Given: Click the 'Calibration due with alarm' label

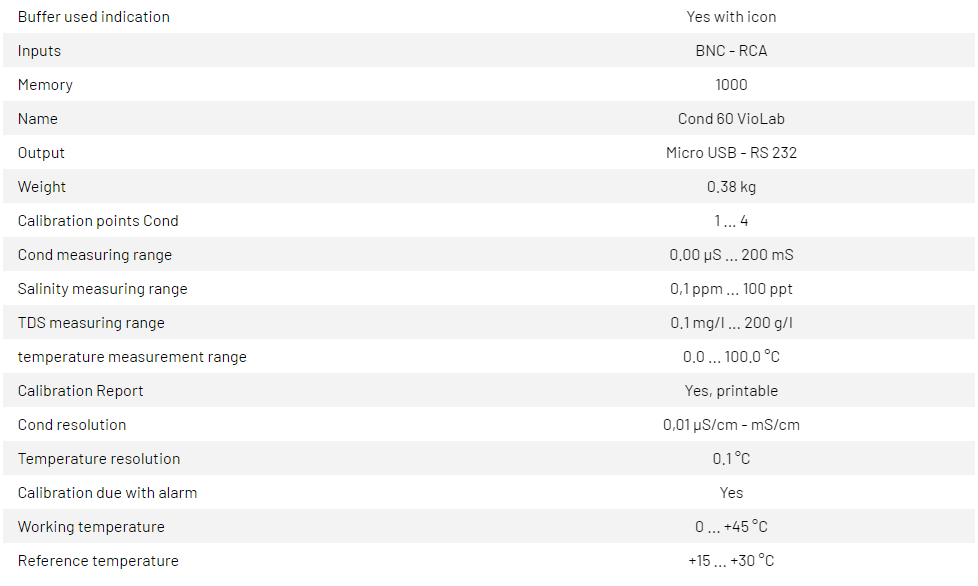Looking at the screenshot, I should click(107, 493).
